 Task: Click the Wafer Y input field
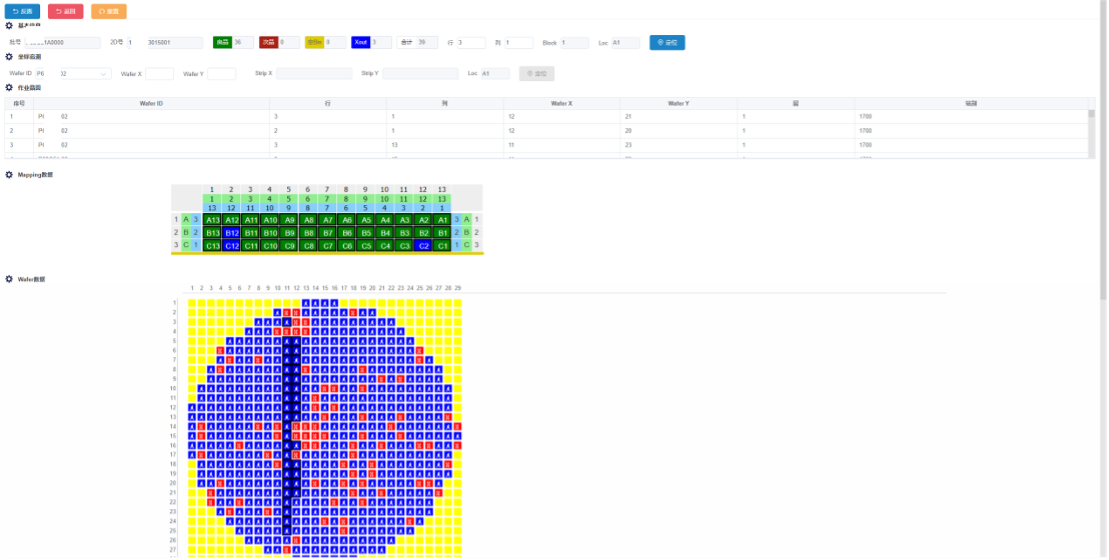221,74
